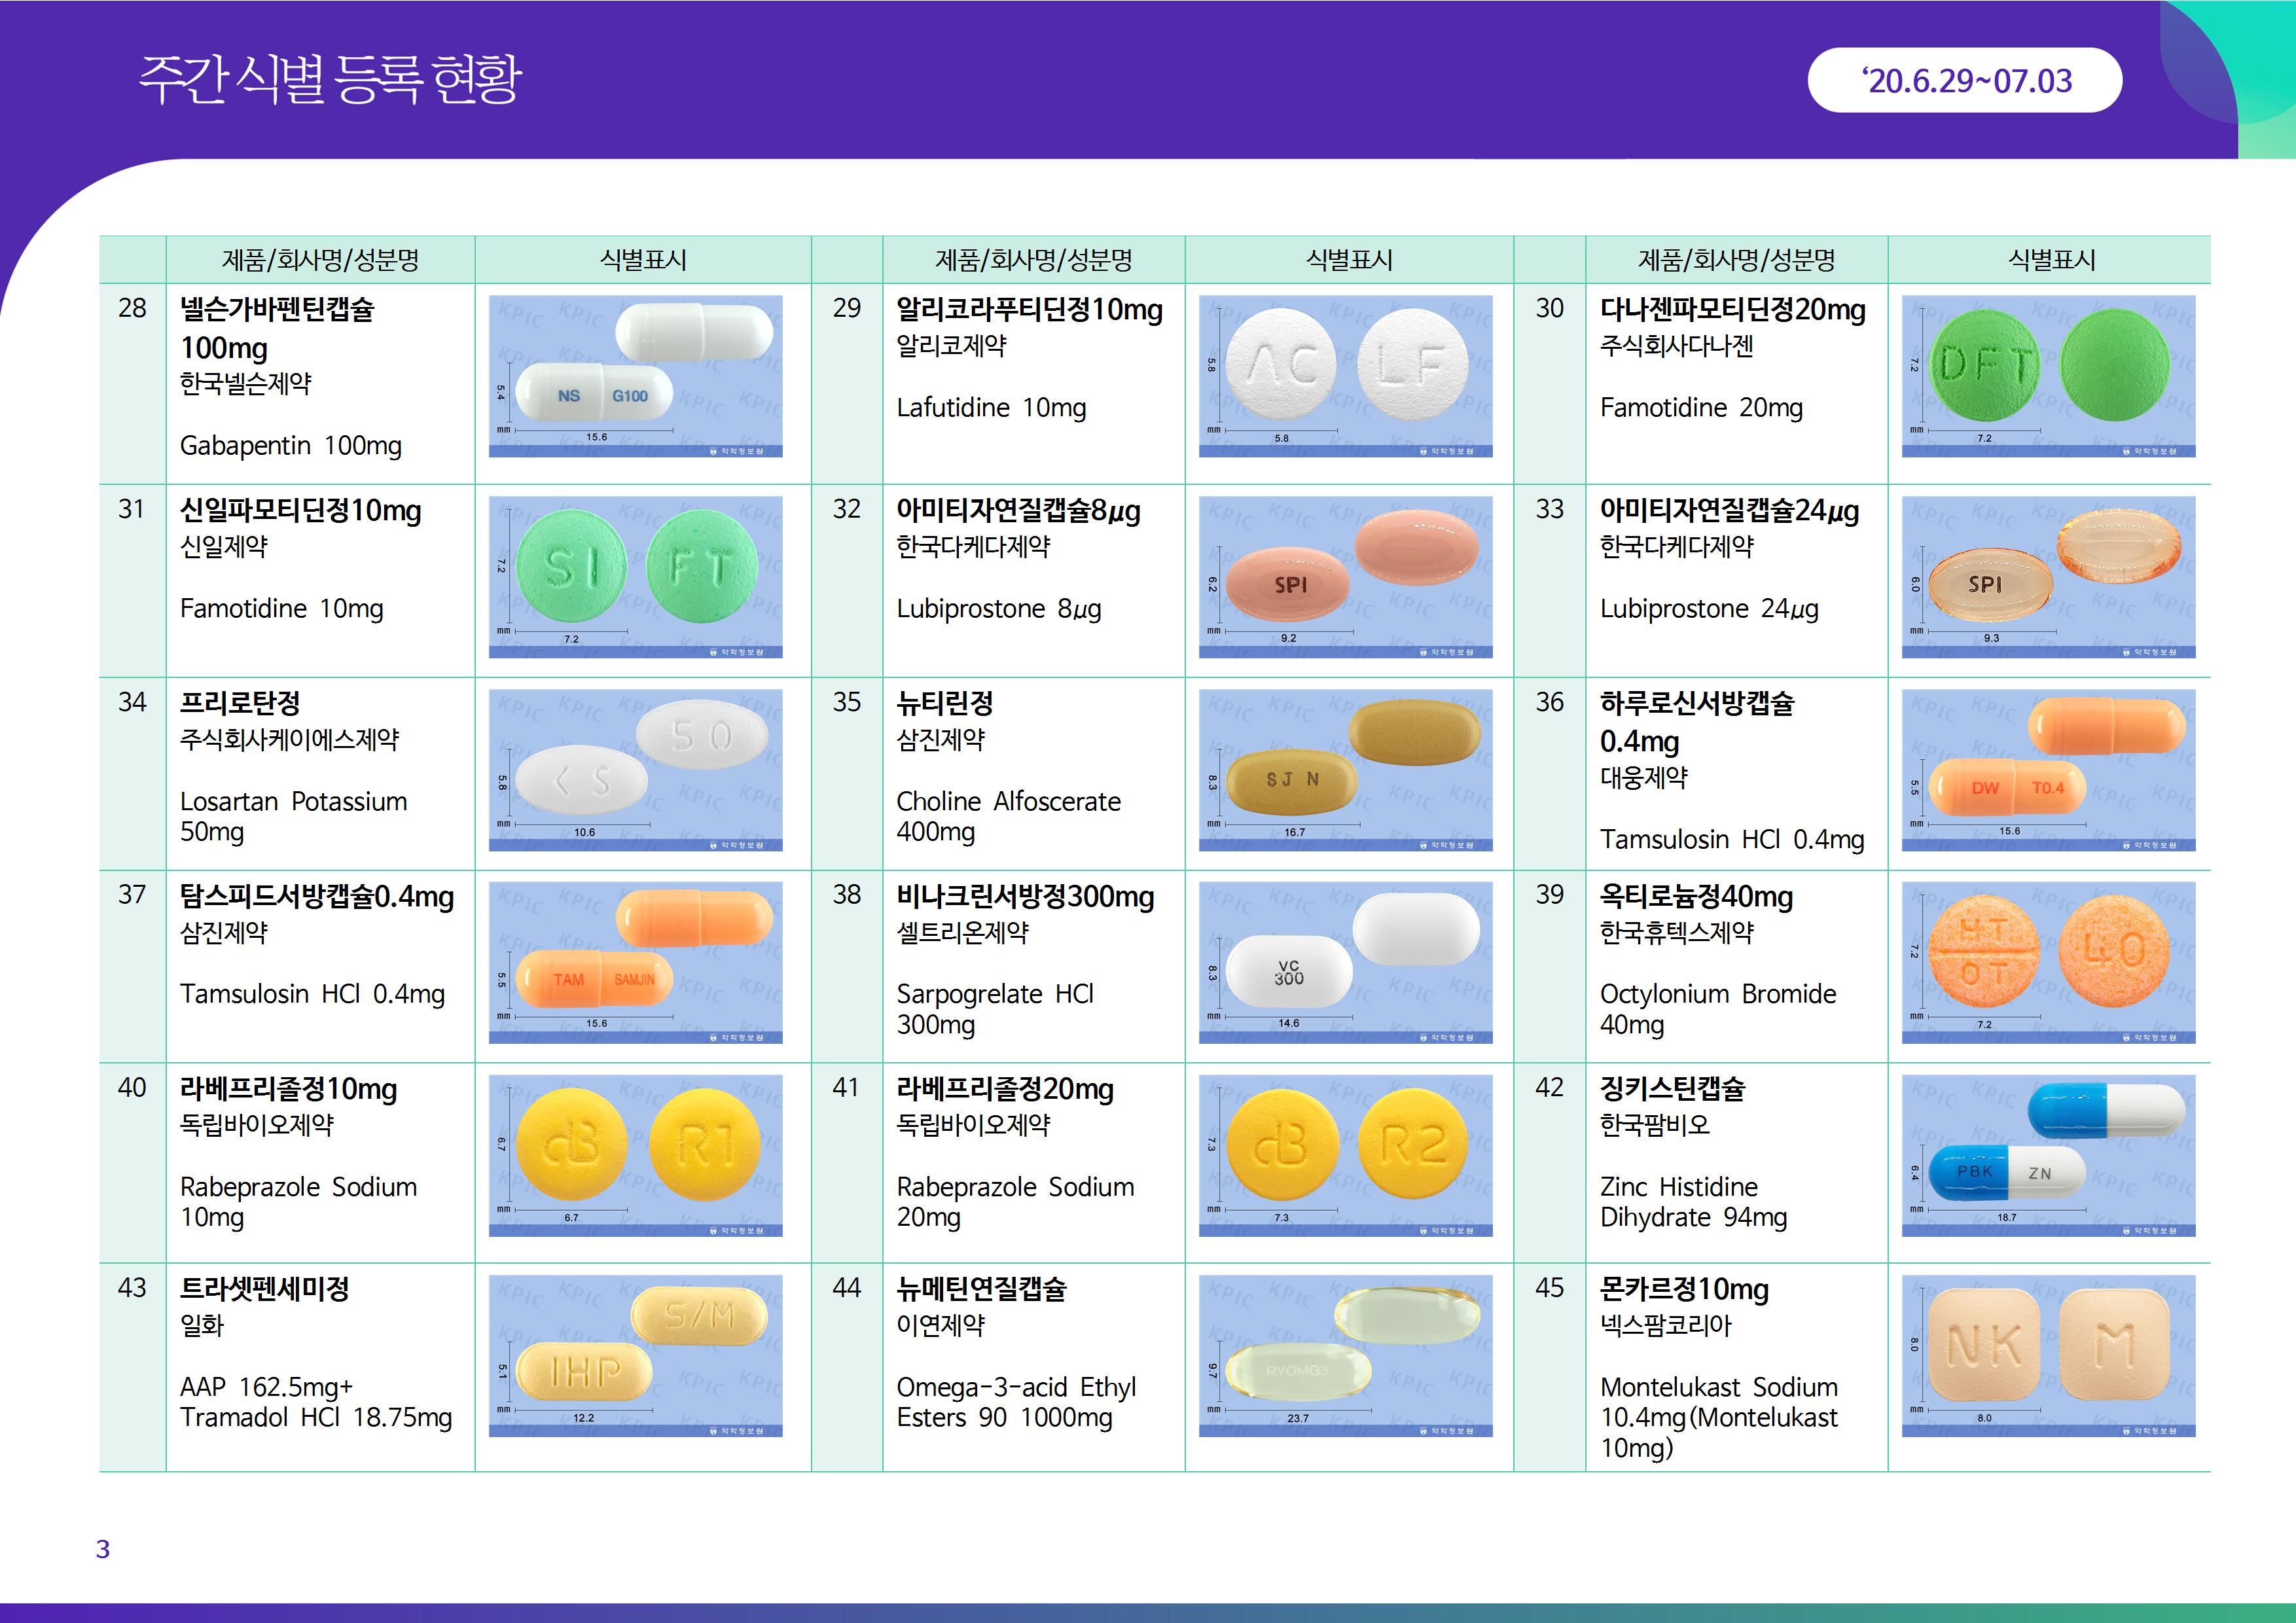
Task: Click the TAM SAMJIN capsule image
Action: point(635,962)
